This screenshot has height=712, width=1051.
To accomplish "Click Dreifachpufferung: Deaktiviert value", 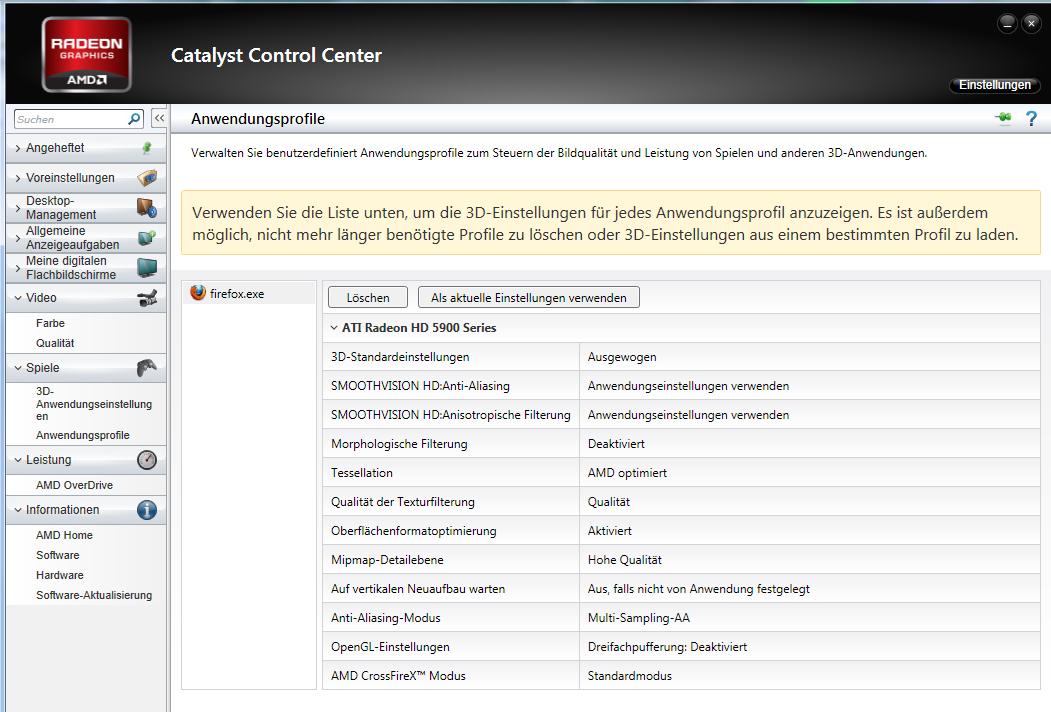I will tap(667, 647).
